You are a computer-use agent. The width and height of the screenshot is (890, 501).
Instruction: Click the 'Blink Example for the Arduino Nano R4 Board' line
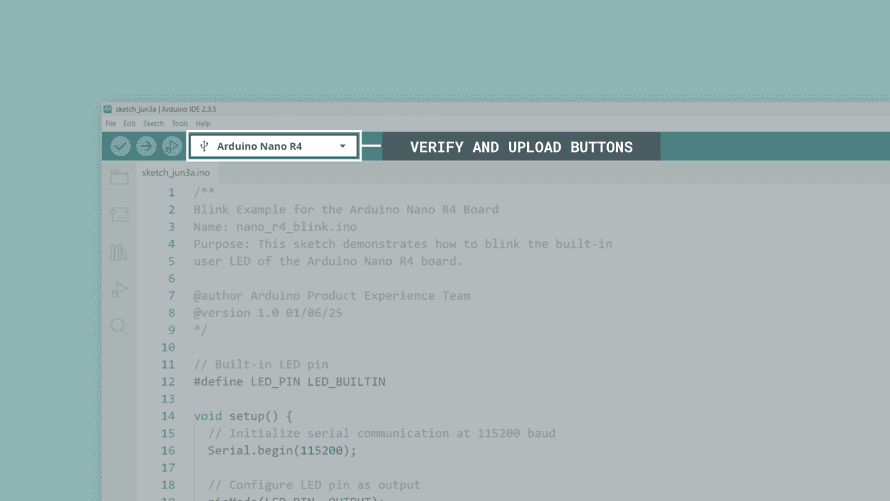click(346, 209)
